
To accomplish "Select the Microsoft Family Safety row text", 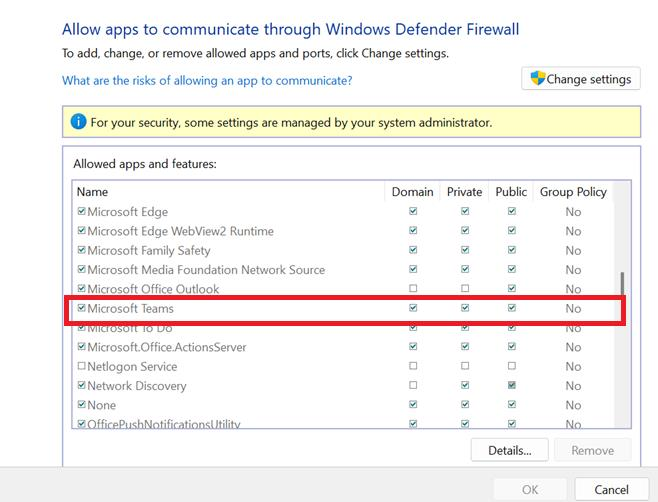I will tap(149, 251).
